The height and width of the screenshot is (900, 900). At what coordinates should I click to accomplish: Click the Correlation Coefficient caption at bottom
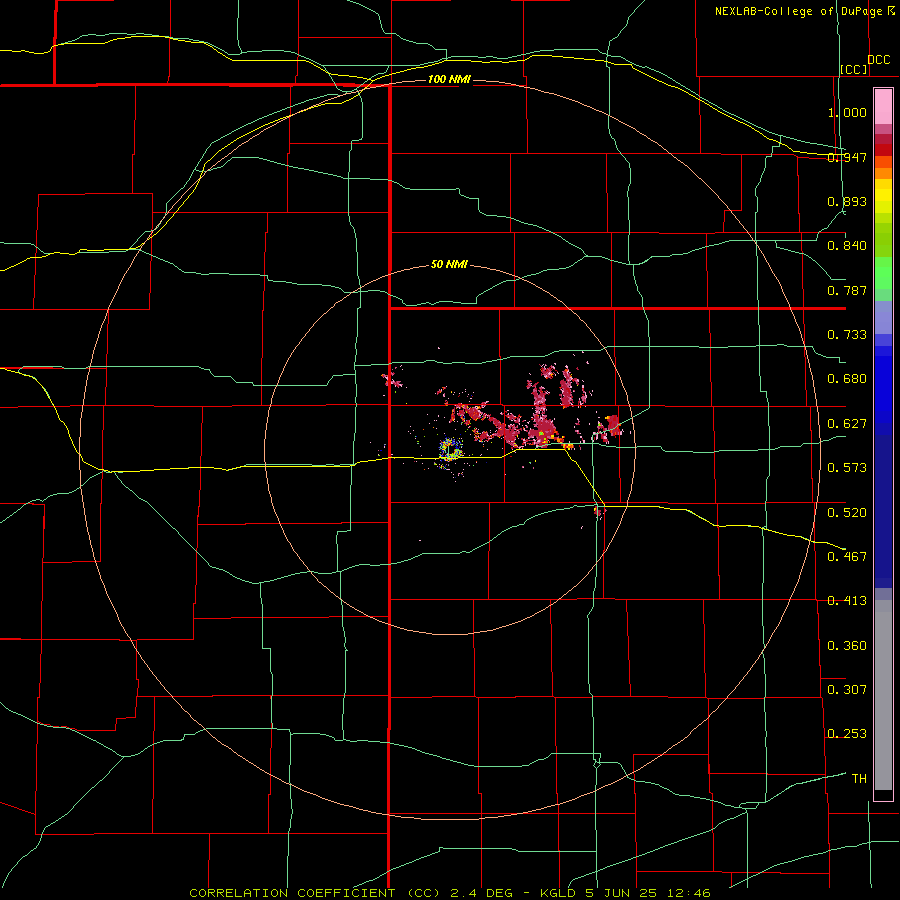coord(450,893)
